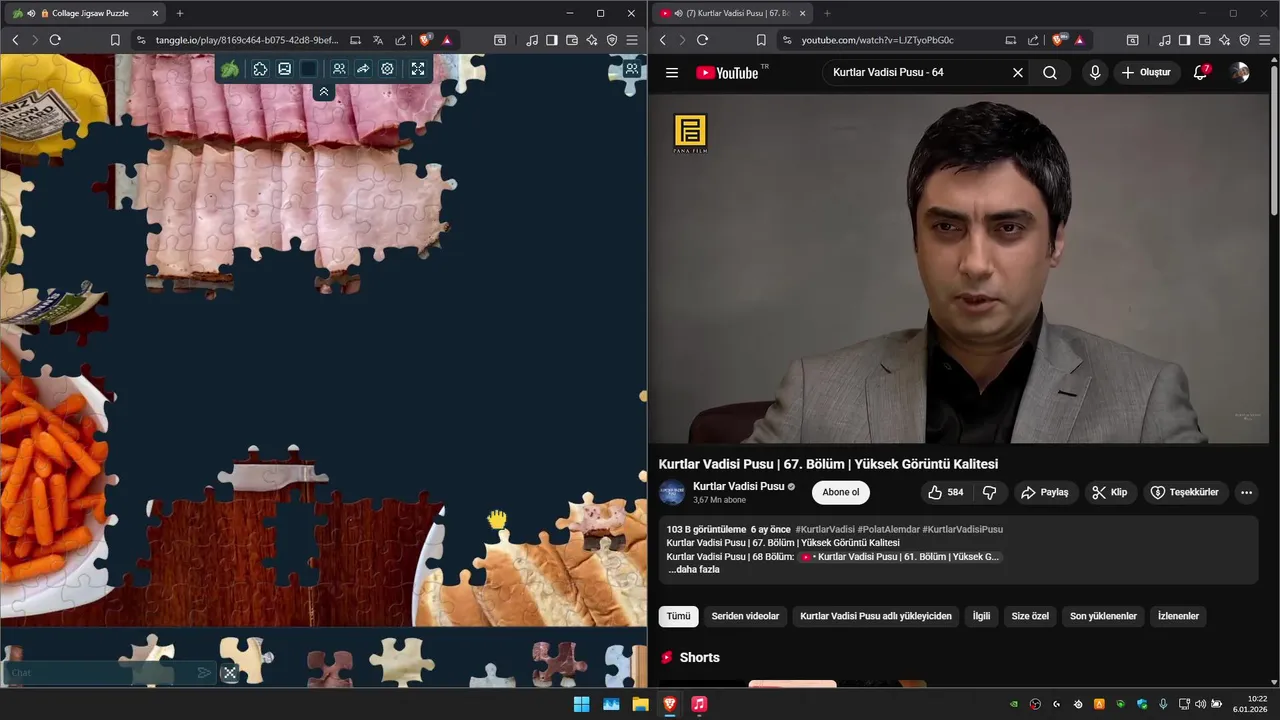Click the Abone ol subscribe button

click(841, 492)
